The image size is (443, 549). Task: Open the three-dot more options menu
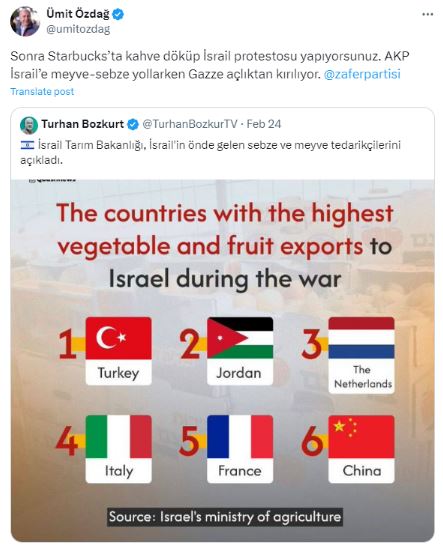click(x=428, y=14)
